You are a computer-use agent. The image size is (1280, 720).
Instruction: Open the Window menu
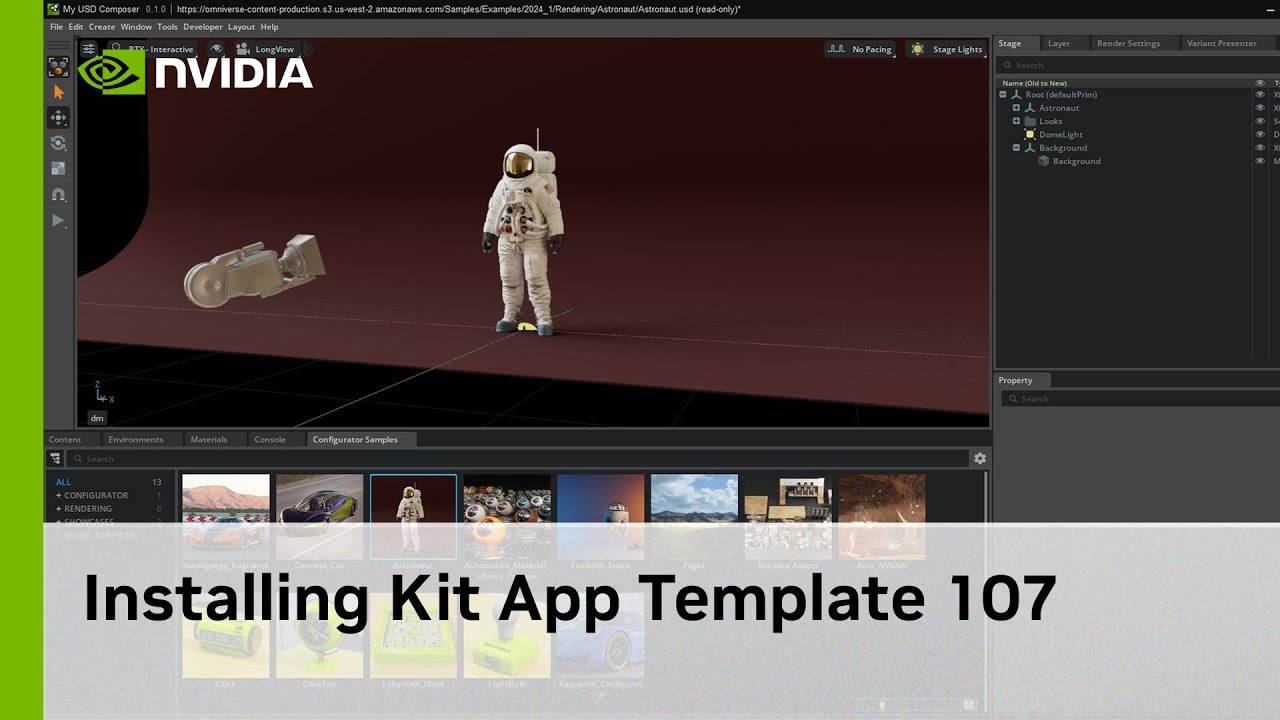point(136,27)
